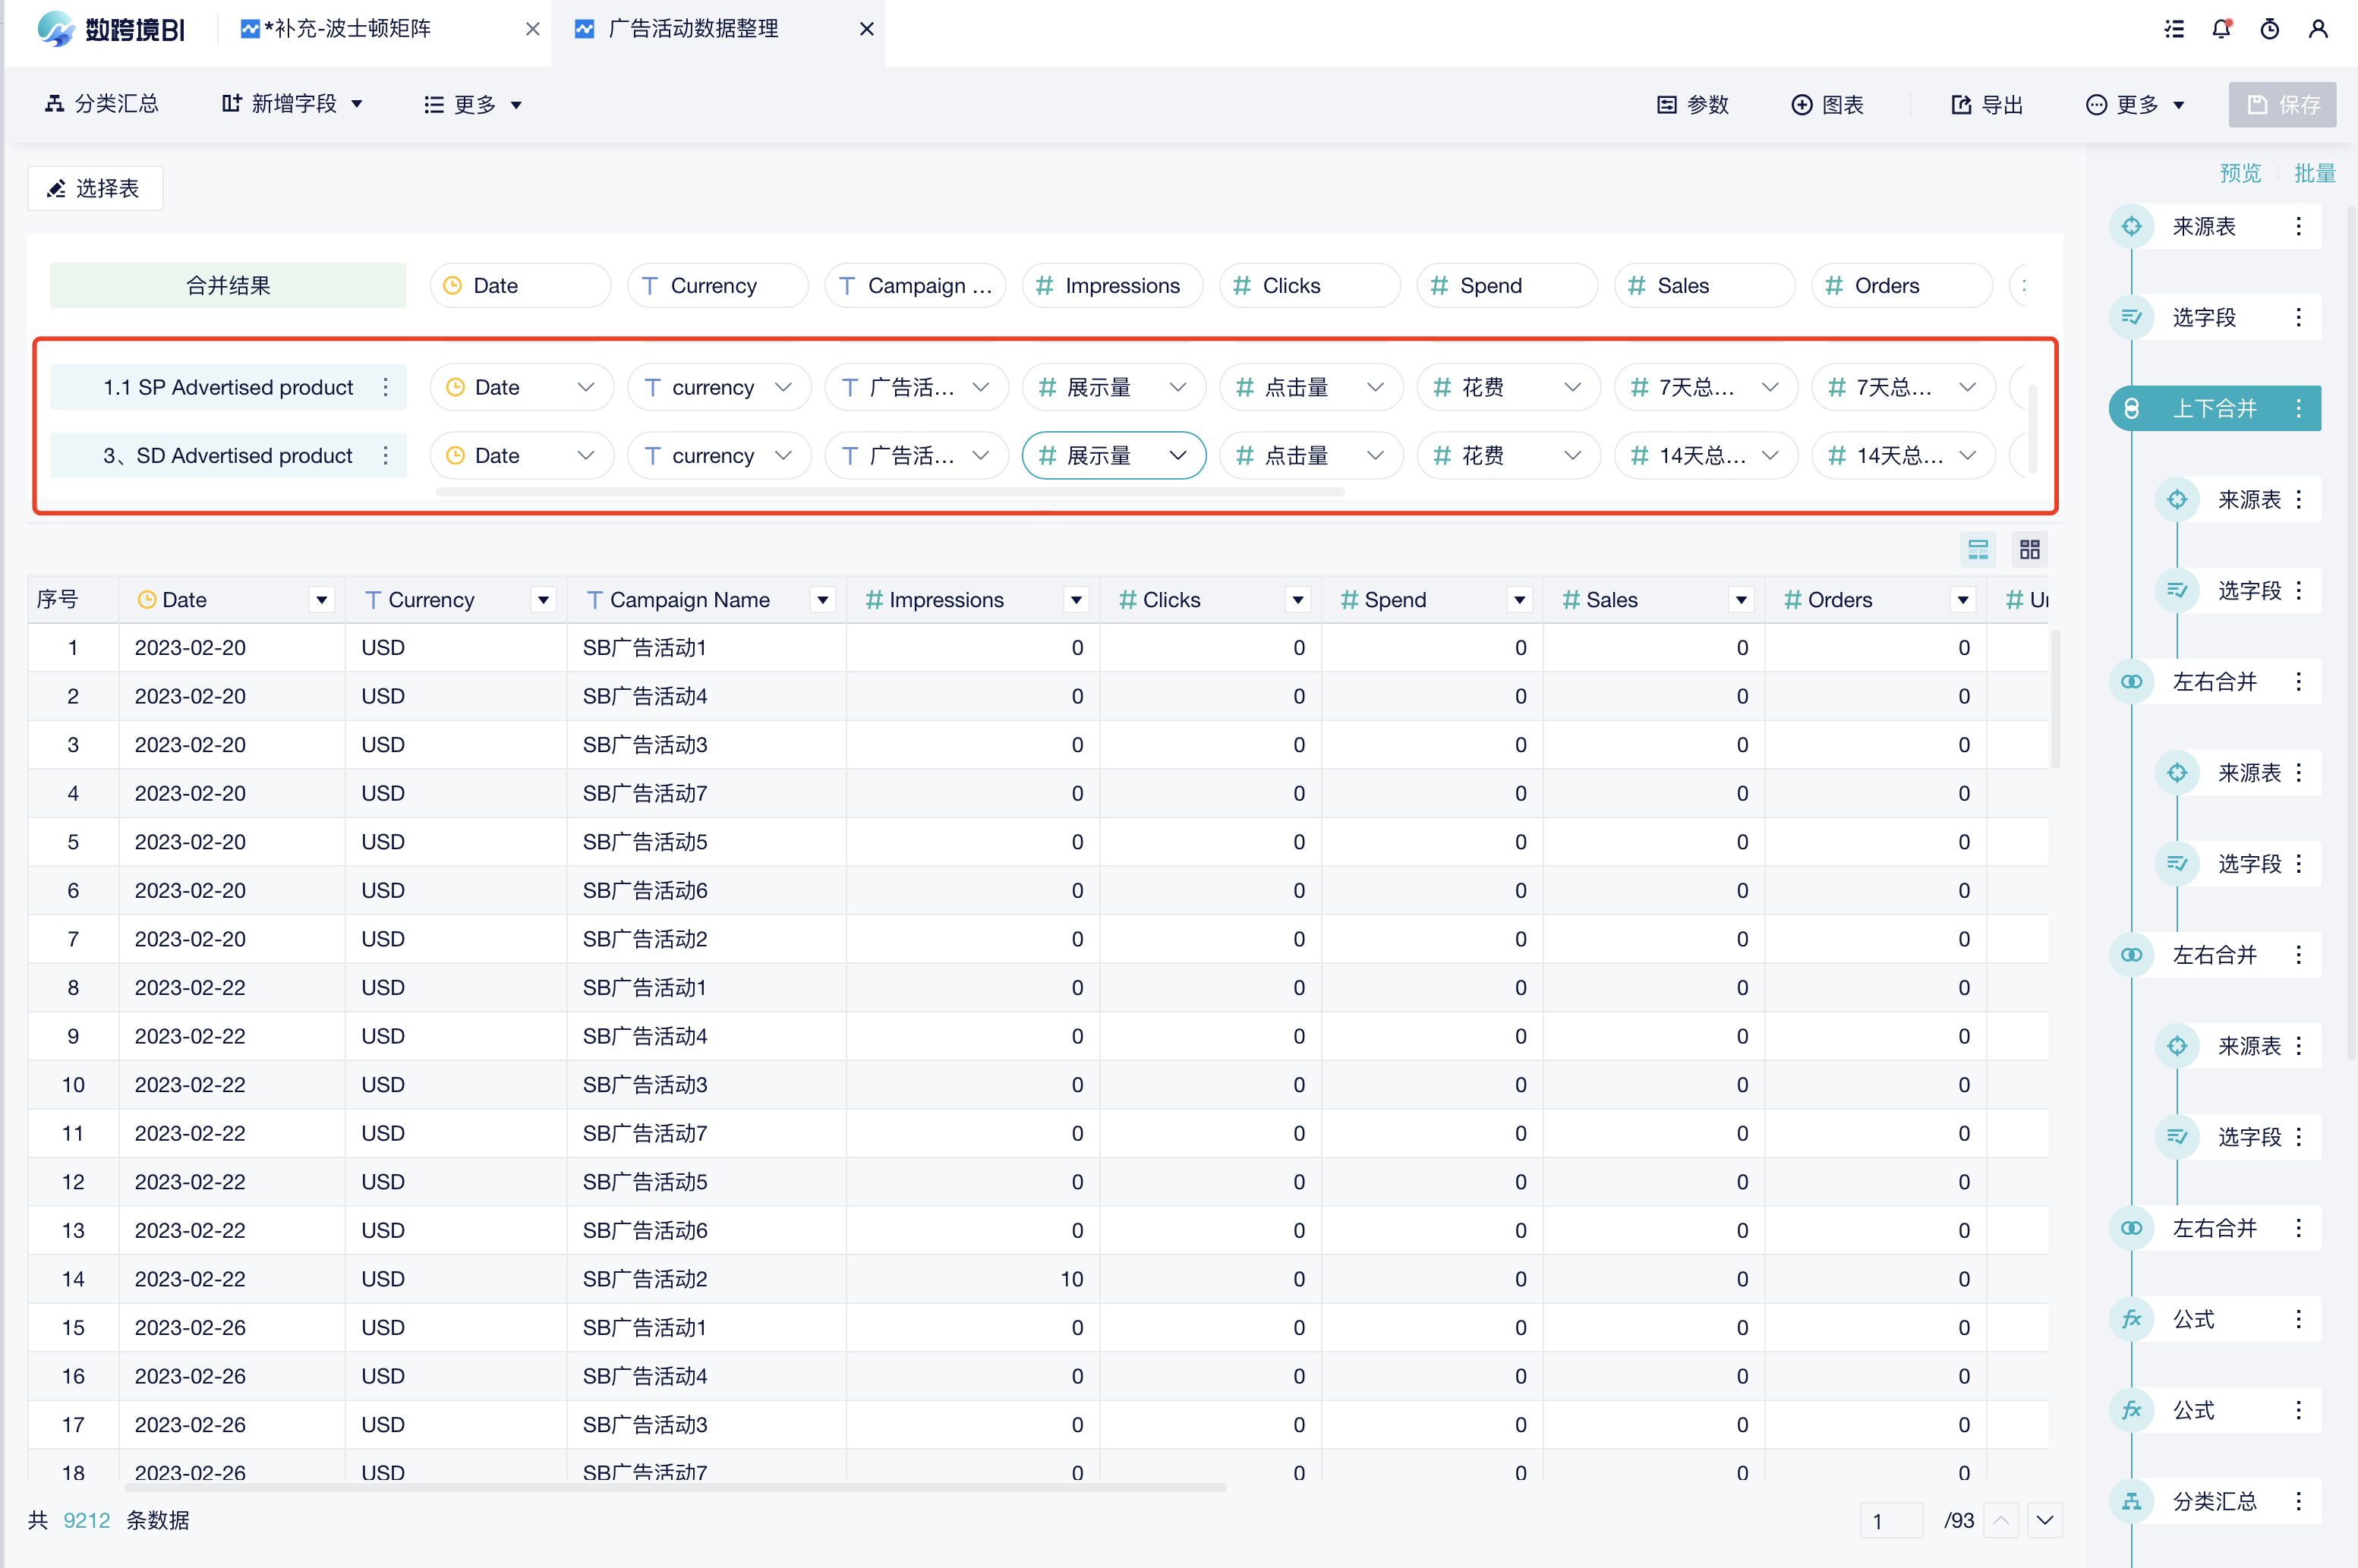
Task: Click the toolbar 分类汇总 button
Action: pos(101,104)
